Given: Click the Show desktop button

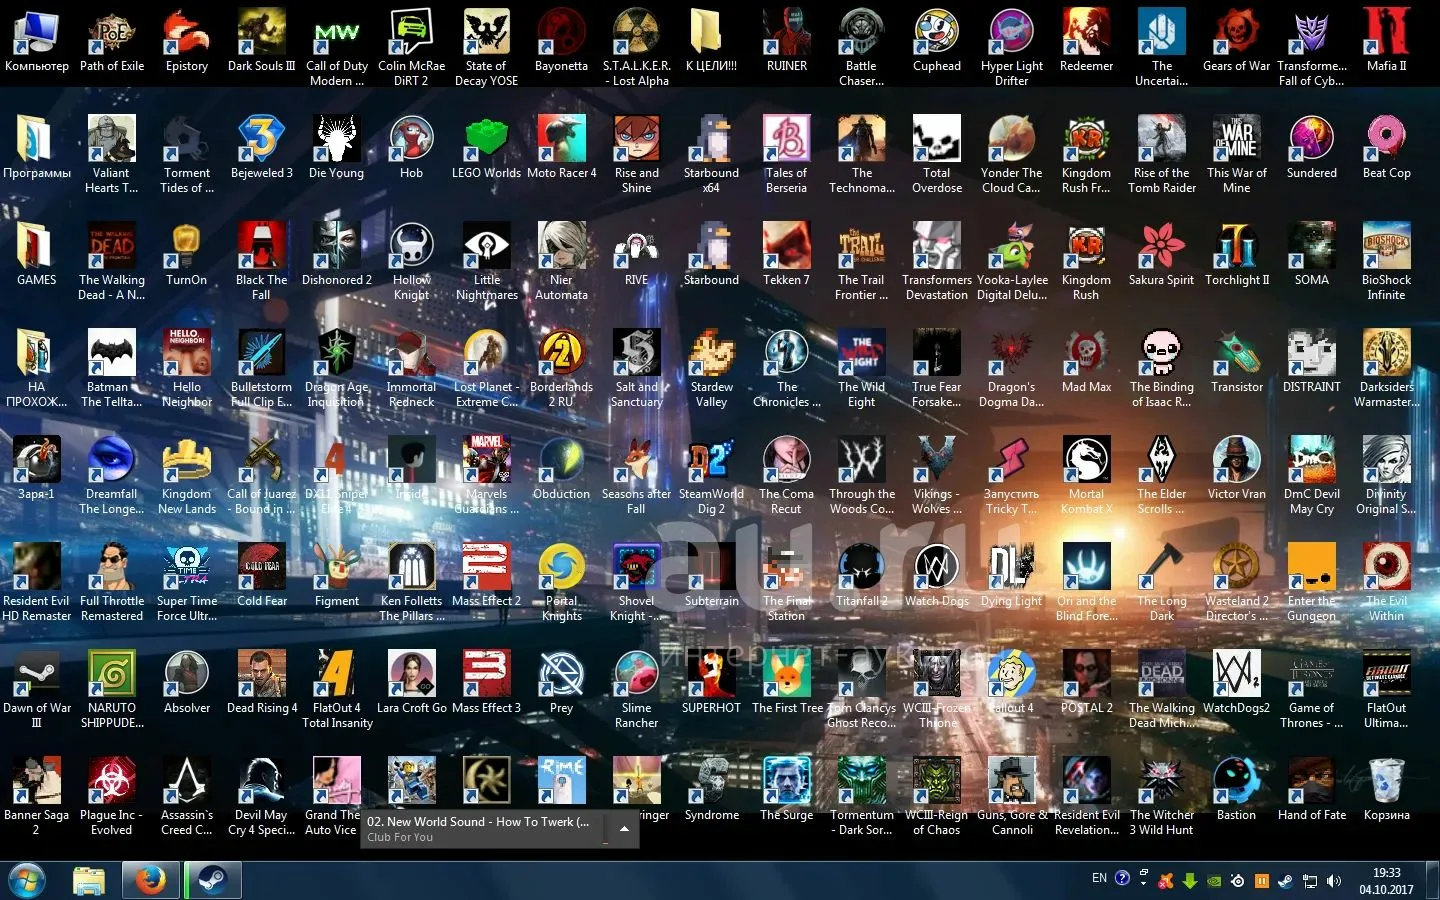Looking at the screenshot, I should pyautogui.click(x=1433, y=880).
